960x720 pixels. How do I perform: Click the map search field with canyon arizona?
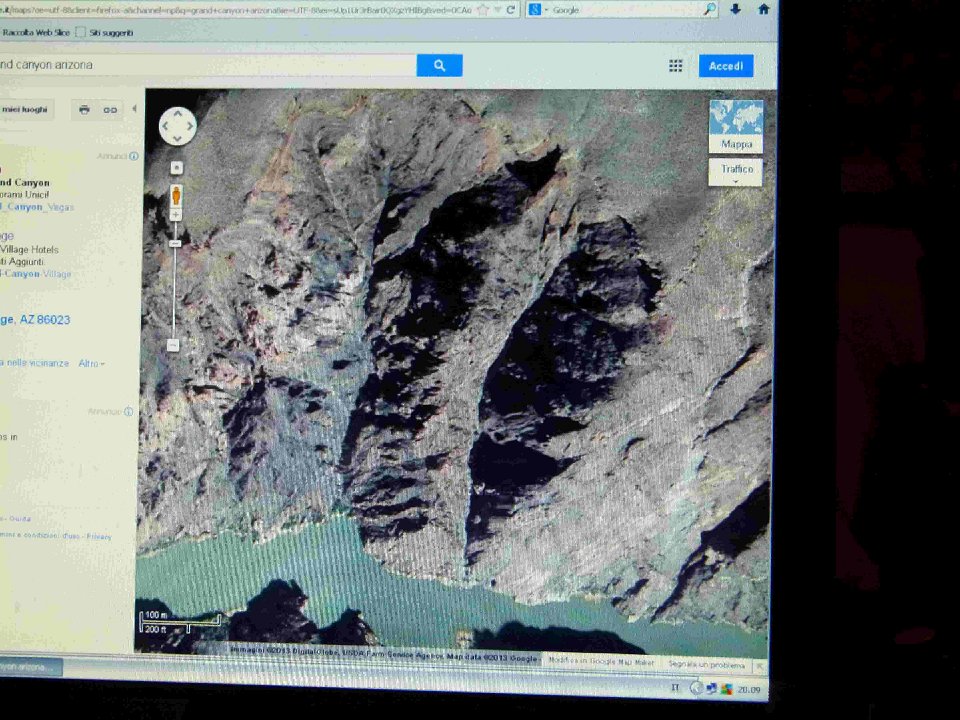pyautogui.click(x=207, y=65)
